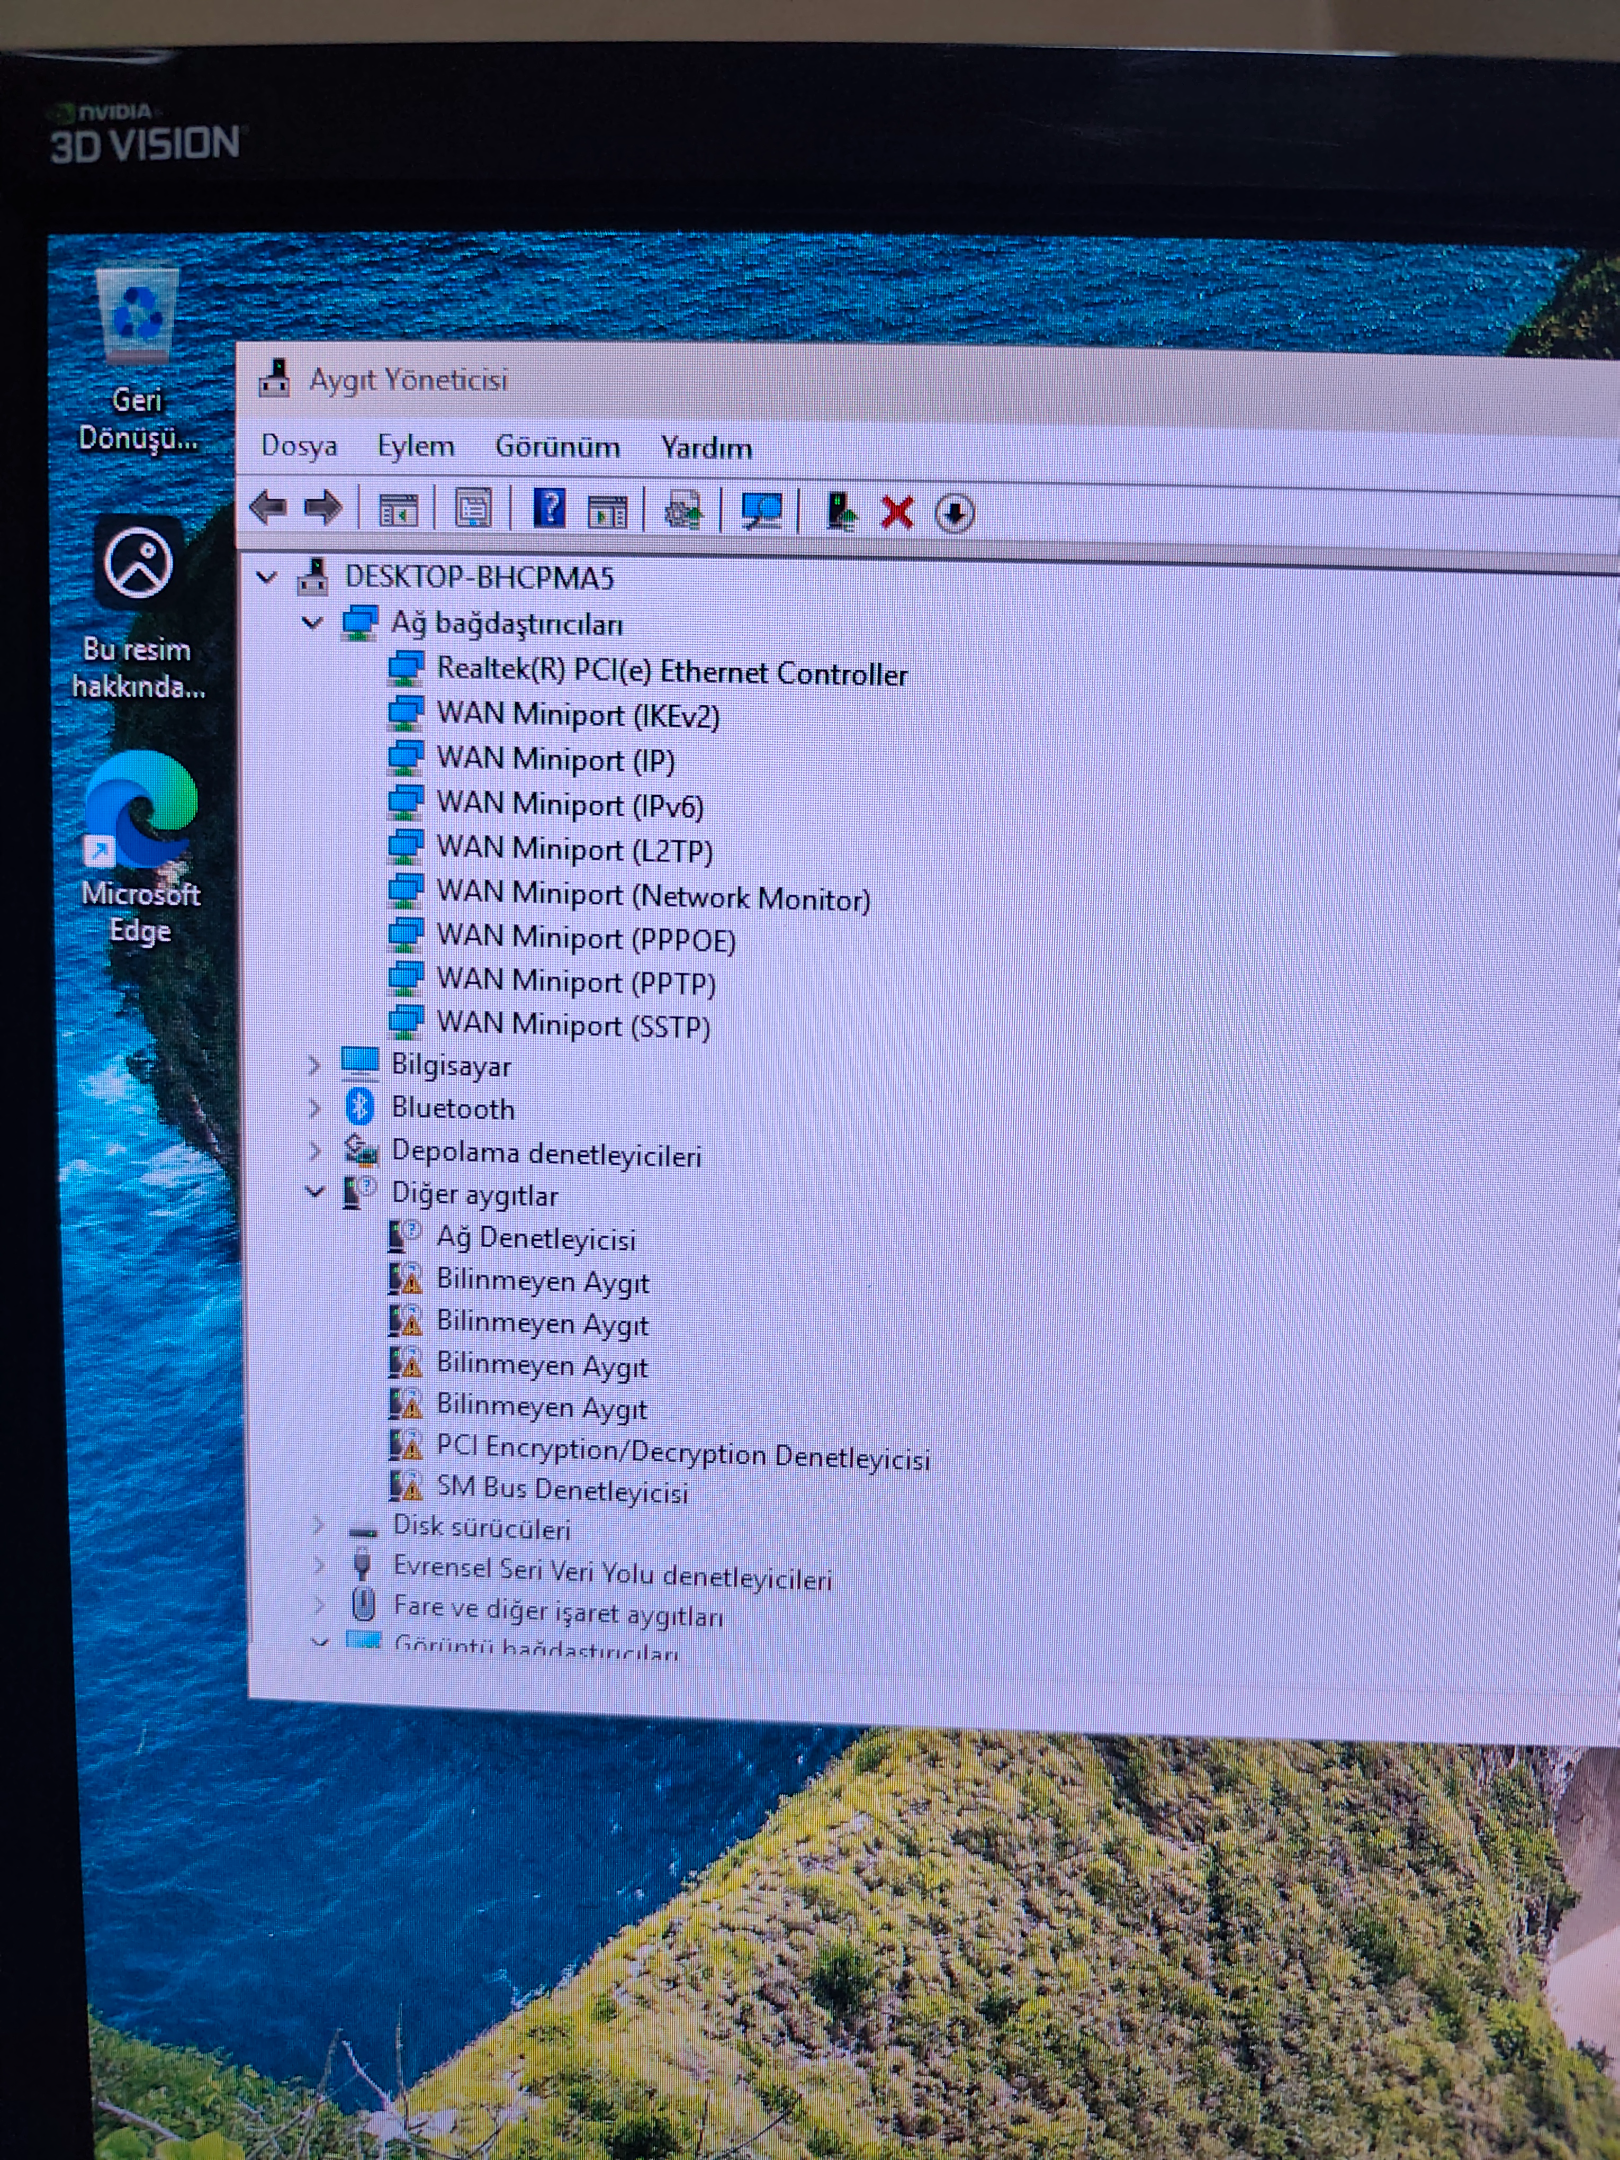Open the Dosya menu
The image size is (1620, 2160).
pos(298,445)
